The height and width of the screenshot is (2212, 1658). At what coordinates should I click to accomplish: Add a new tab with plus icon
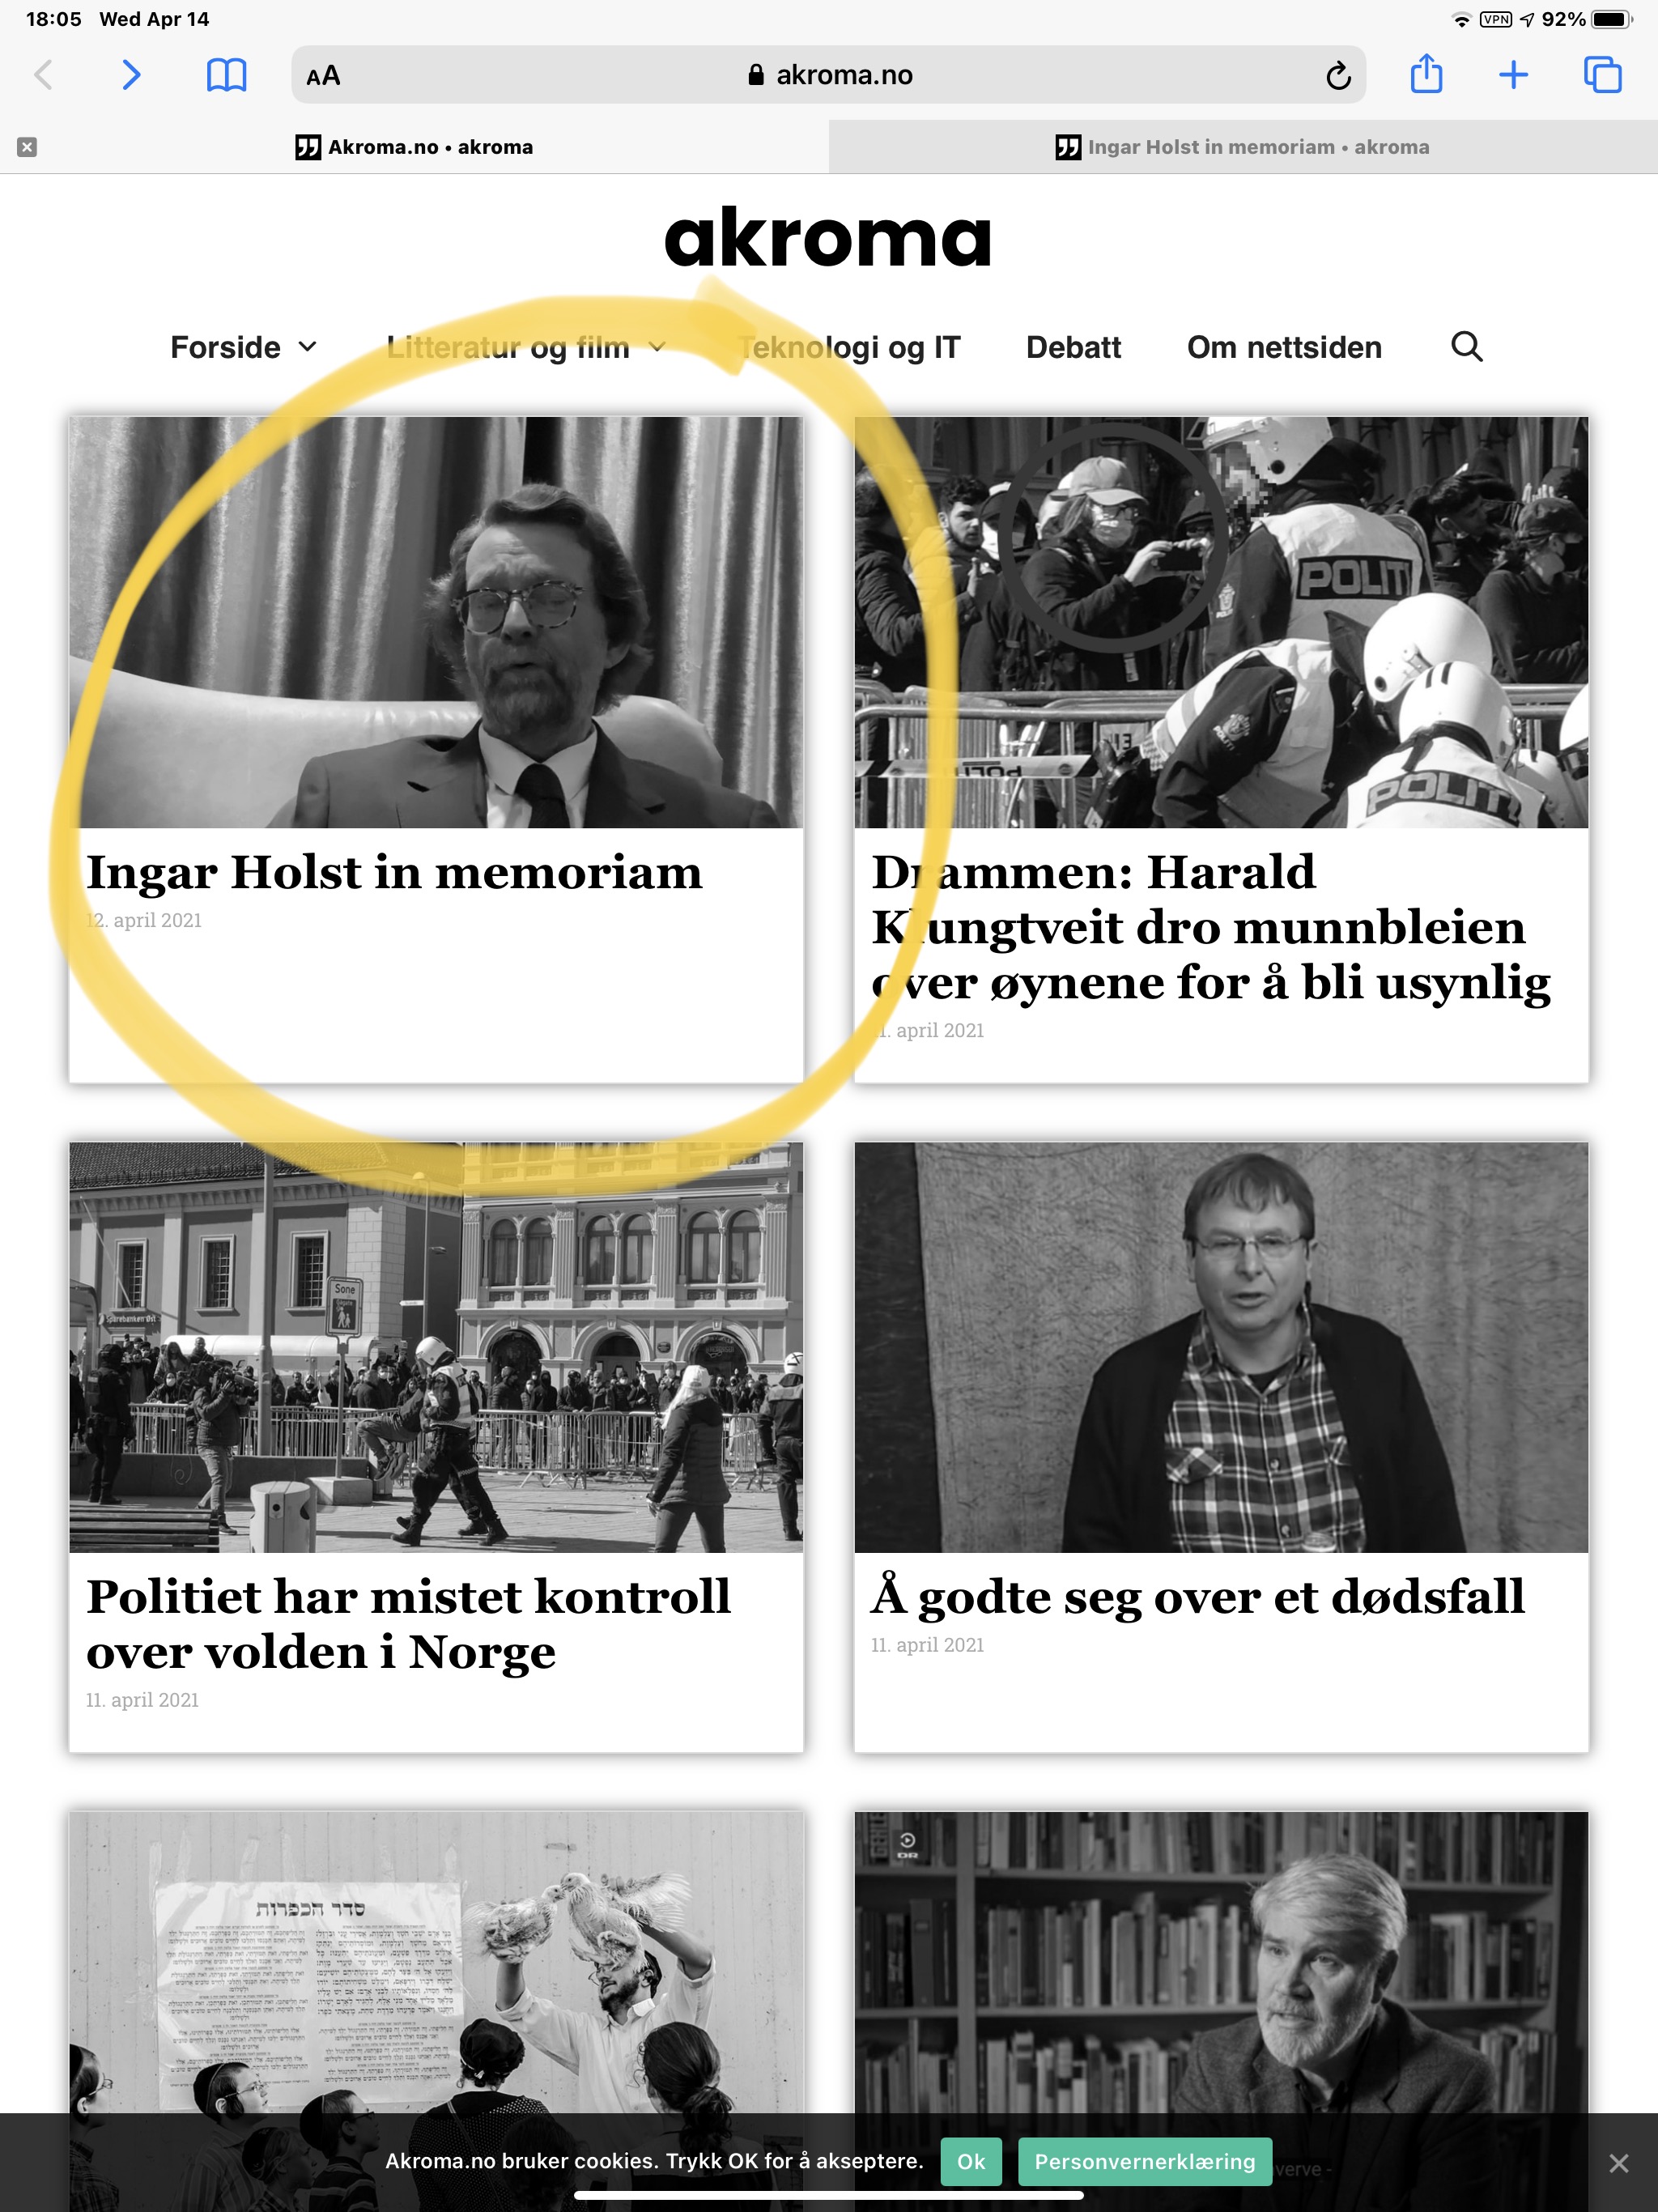click(1514, 75)
